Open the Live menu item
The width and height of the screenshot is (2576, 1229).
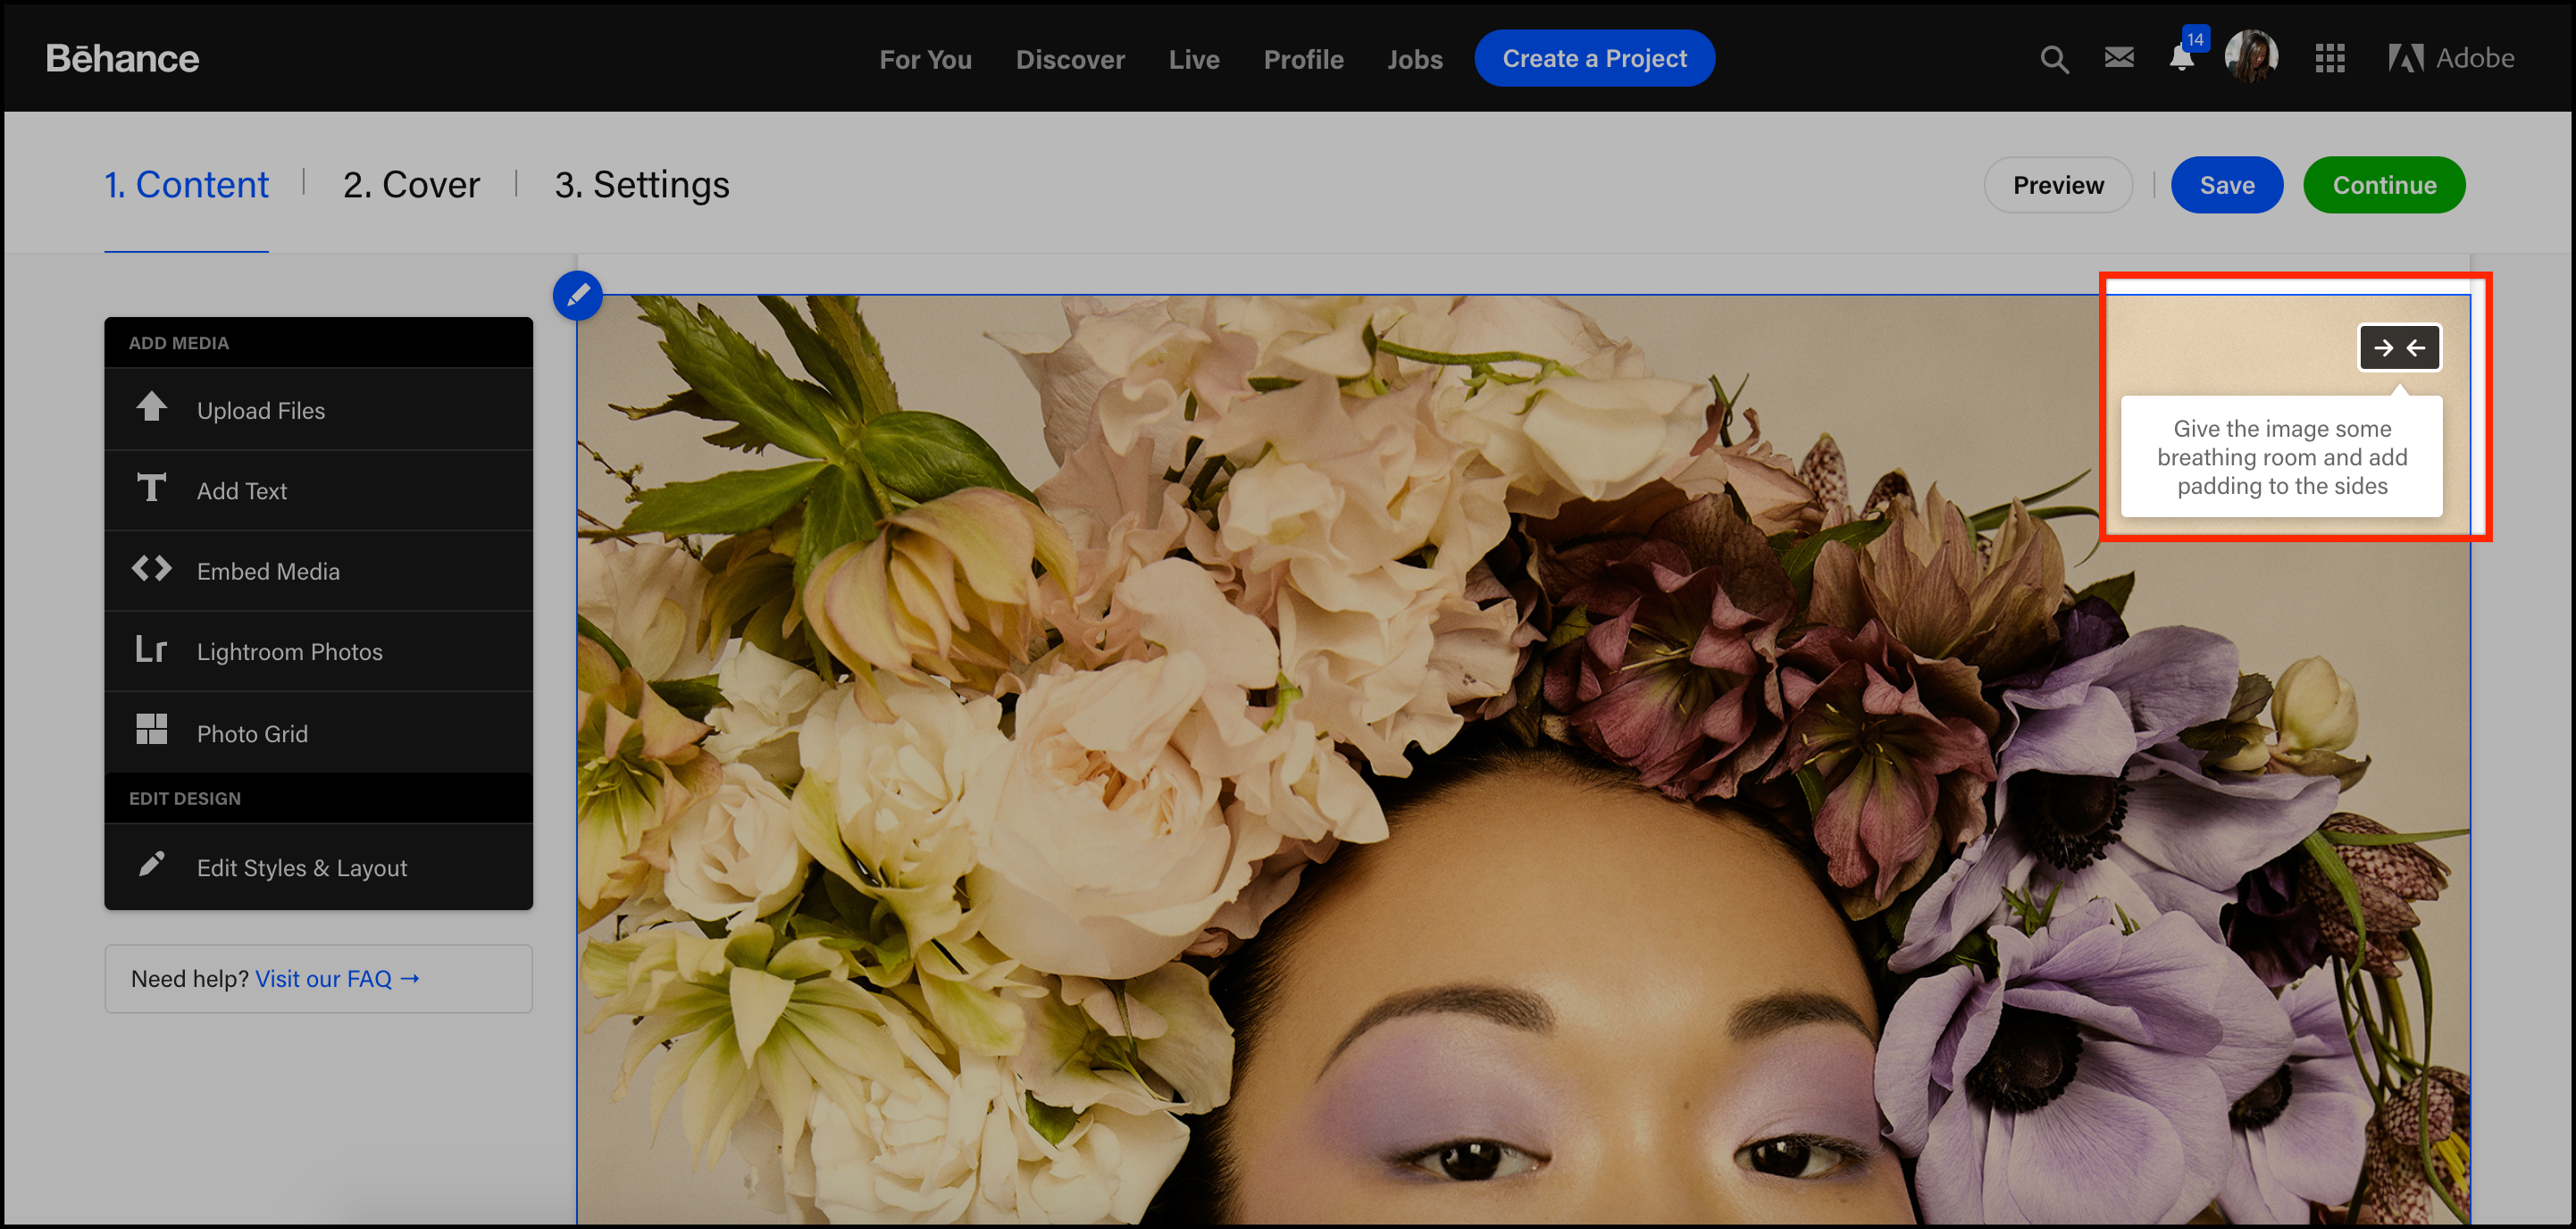(x=1194, y=60)
